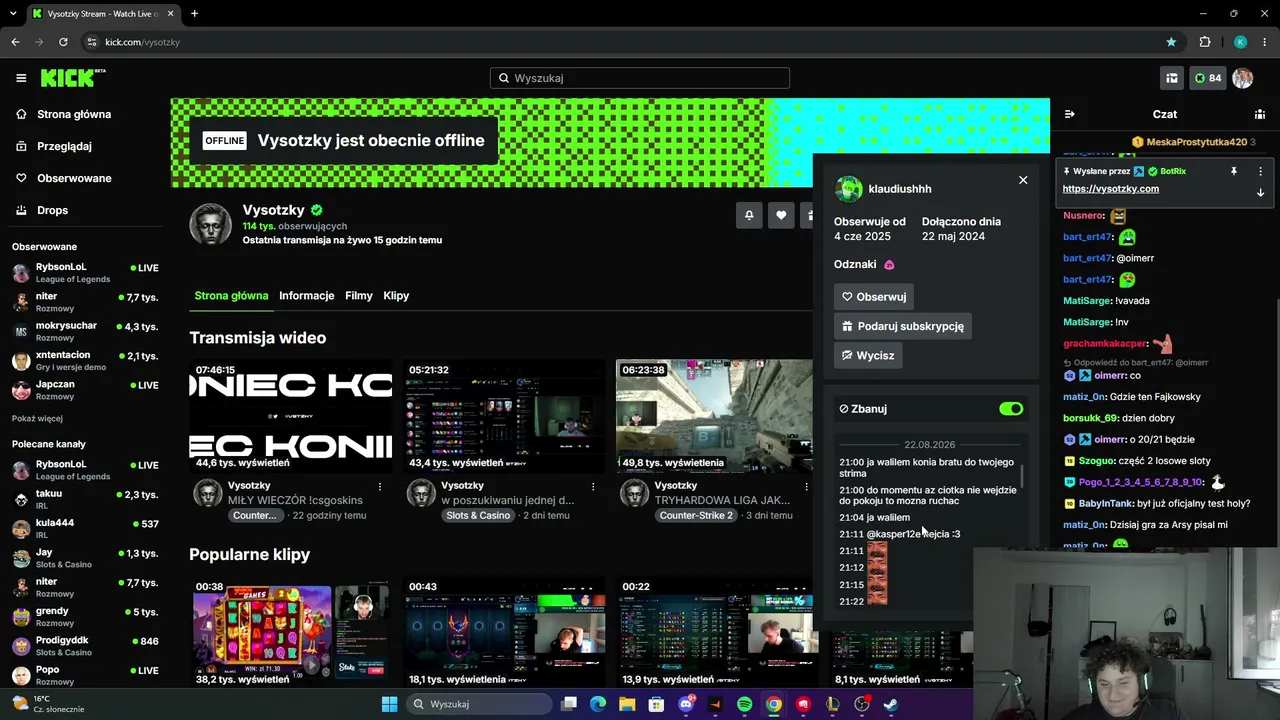This screenshot has width=1280, height=720.
Task: Switch to the Filmy tab
Action: (359, 296)
